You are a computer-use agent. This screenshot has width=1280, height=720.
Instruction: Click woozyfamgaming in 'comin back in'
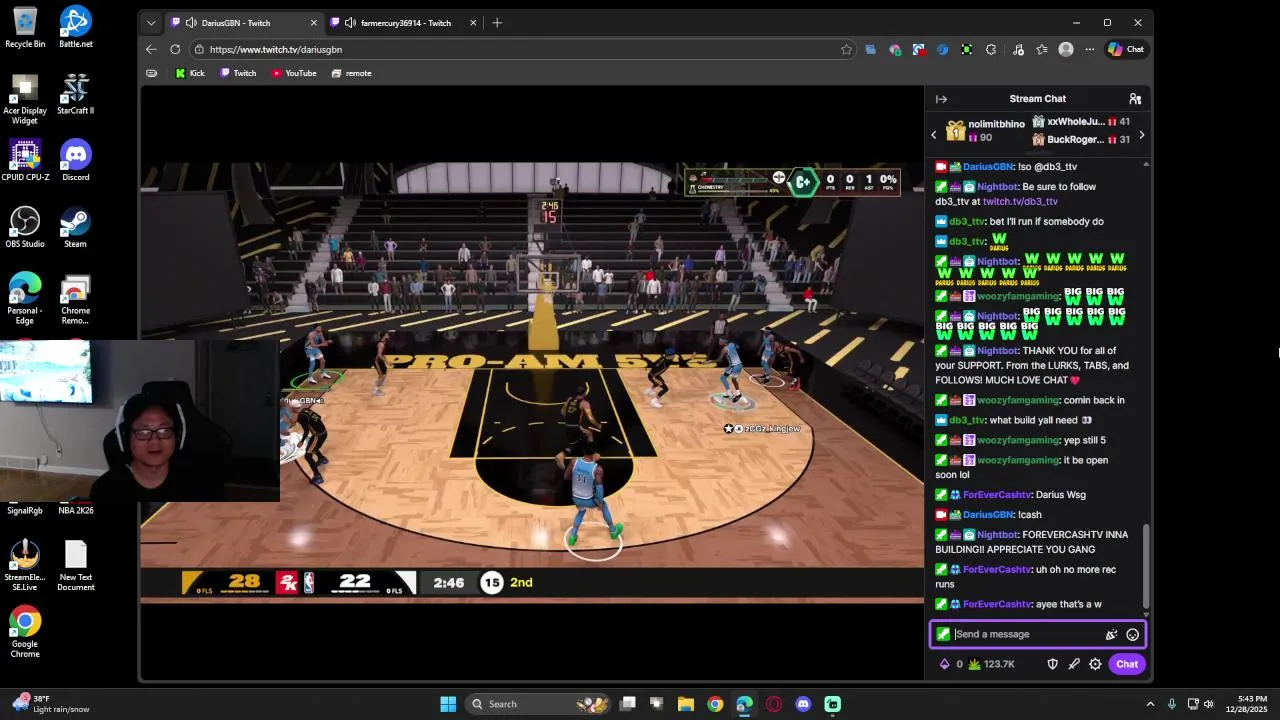(1018, 400)
